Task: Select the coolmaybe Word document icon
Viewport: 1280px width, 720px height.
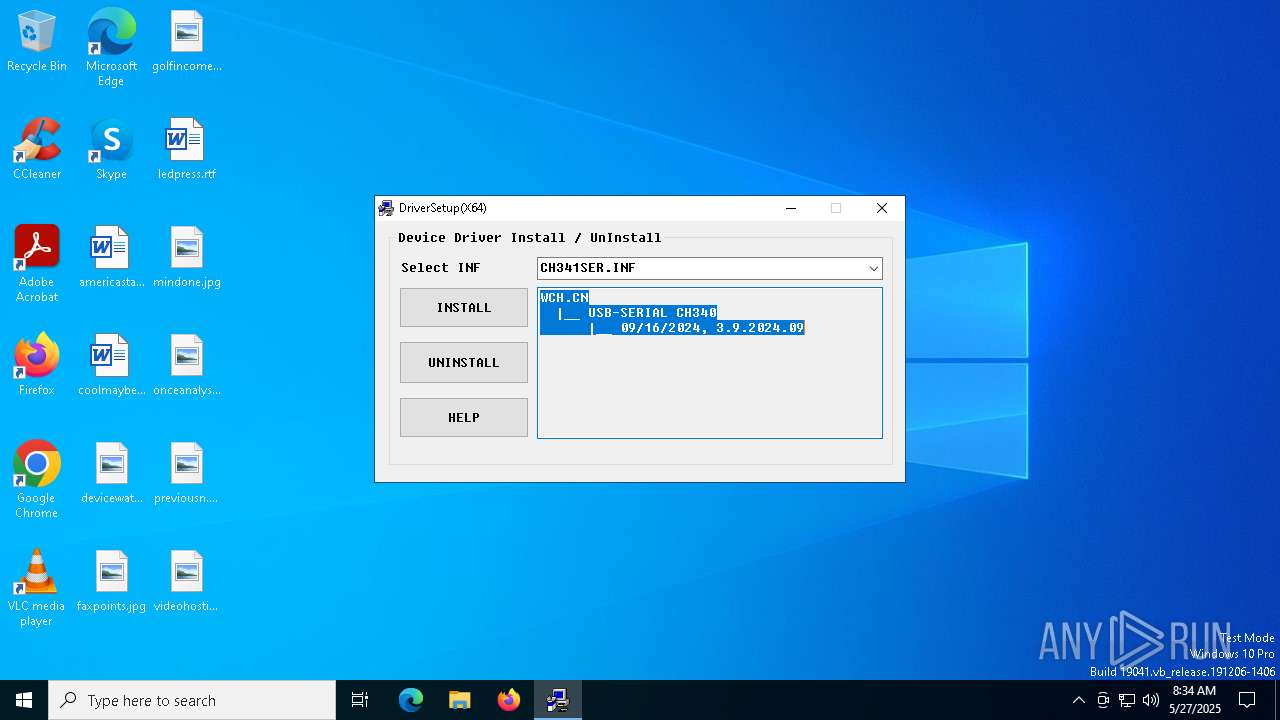Action: point(111,366)
